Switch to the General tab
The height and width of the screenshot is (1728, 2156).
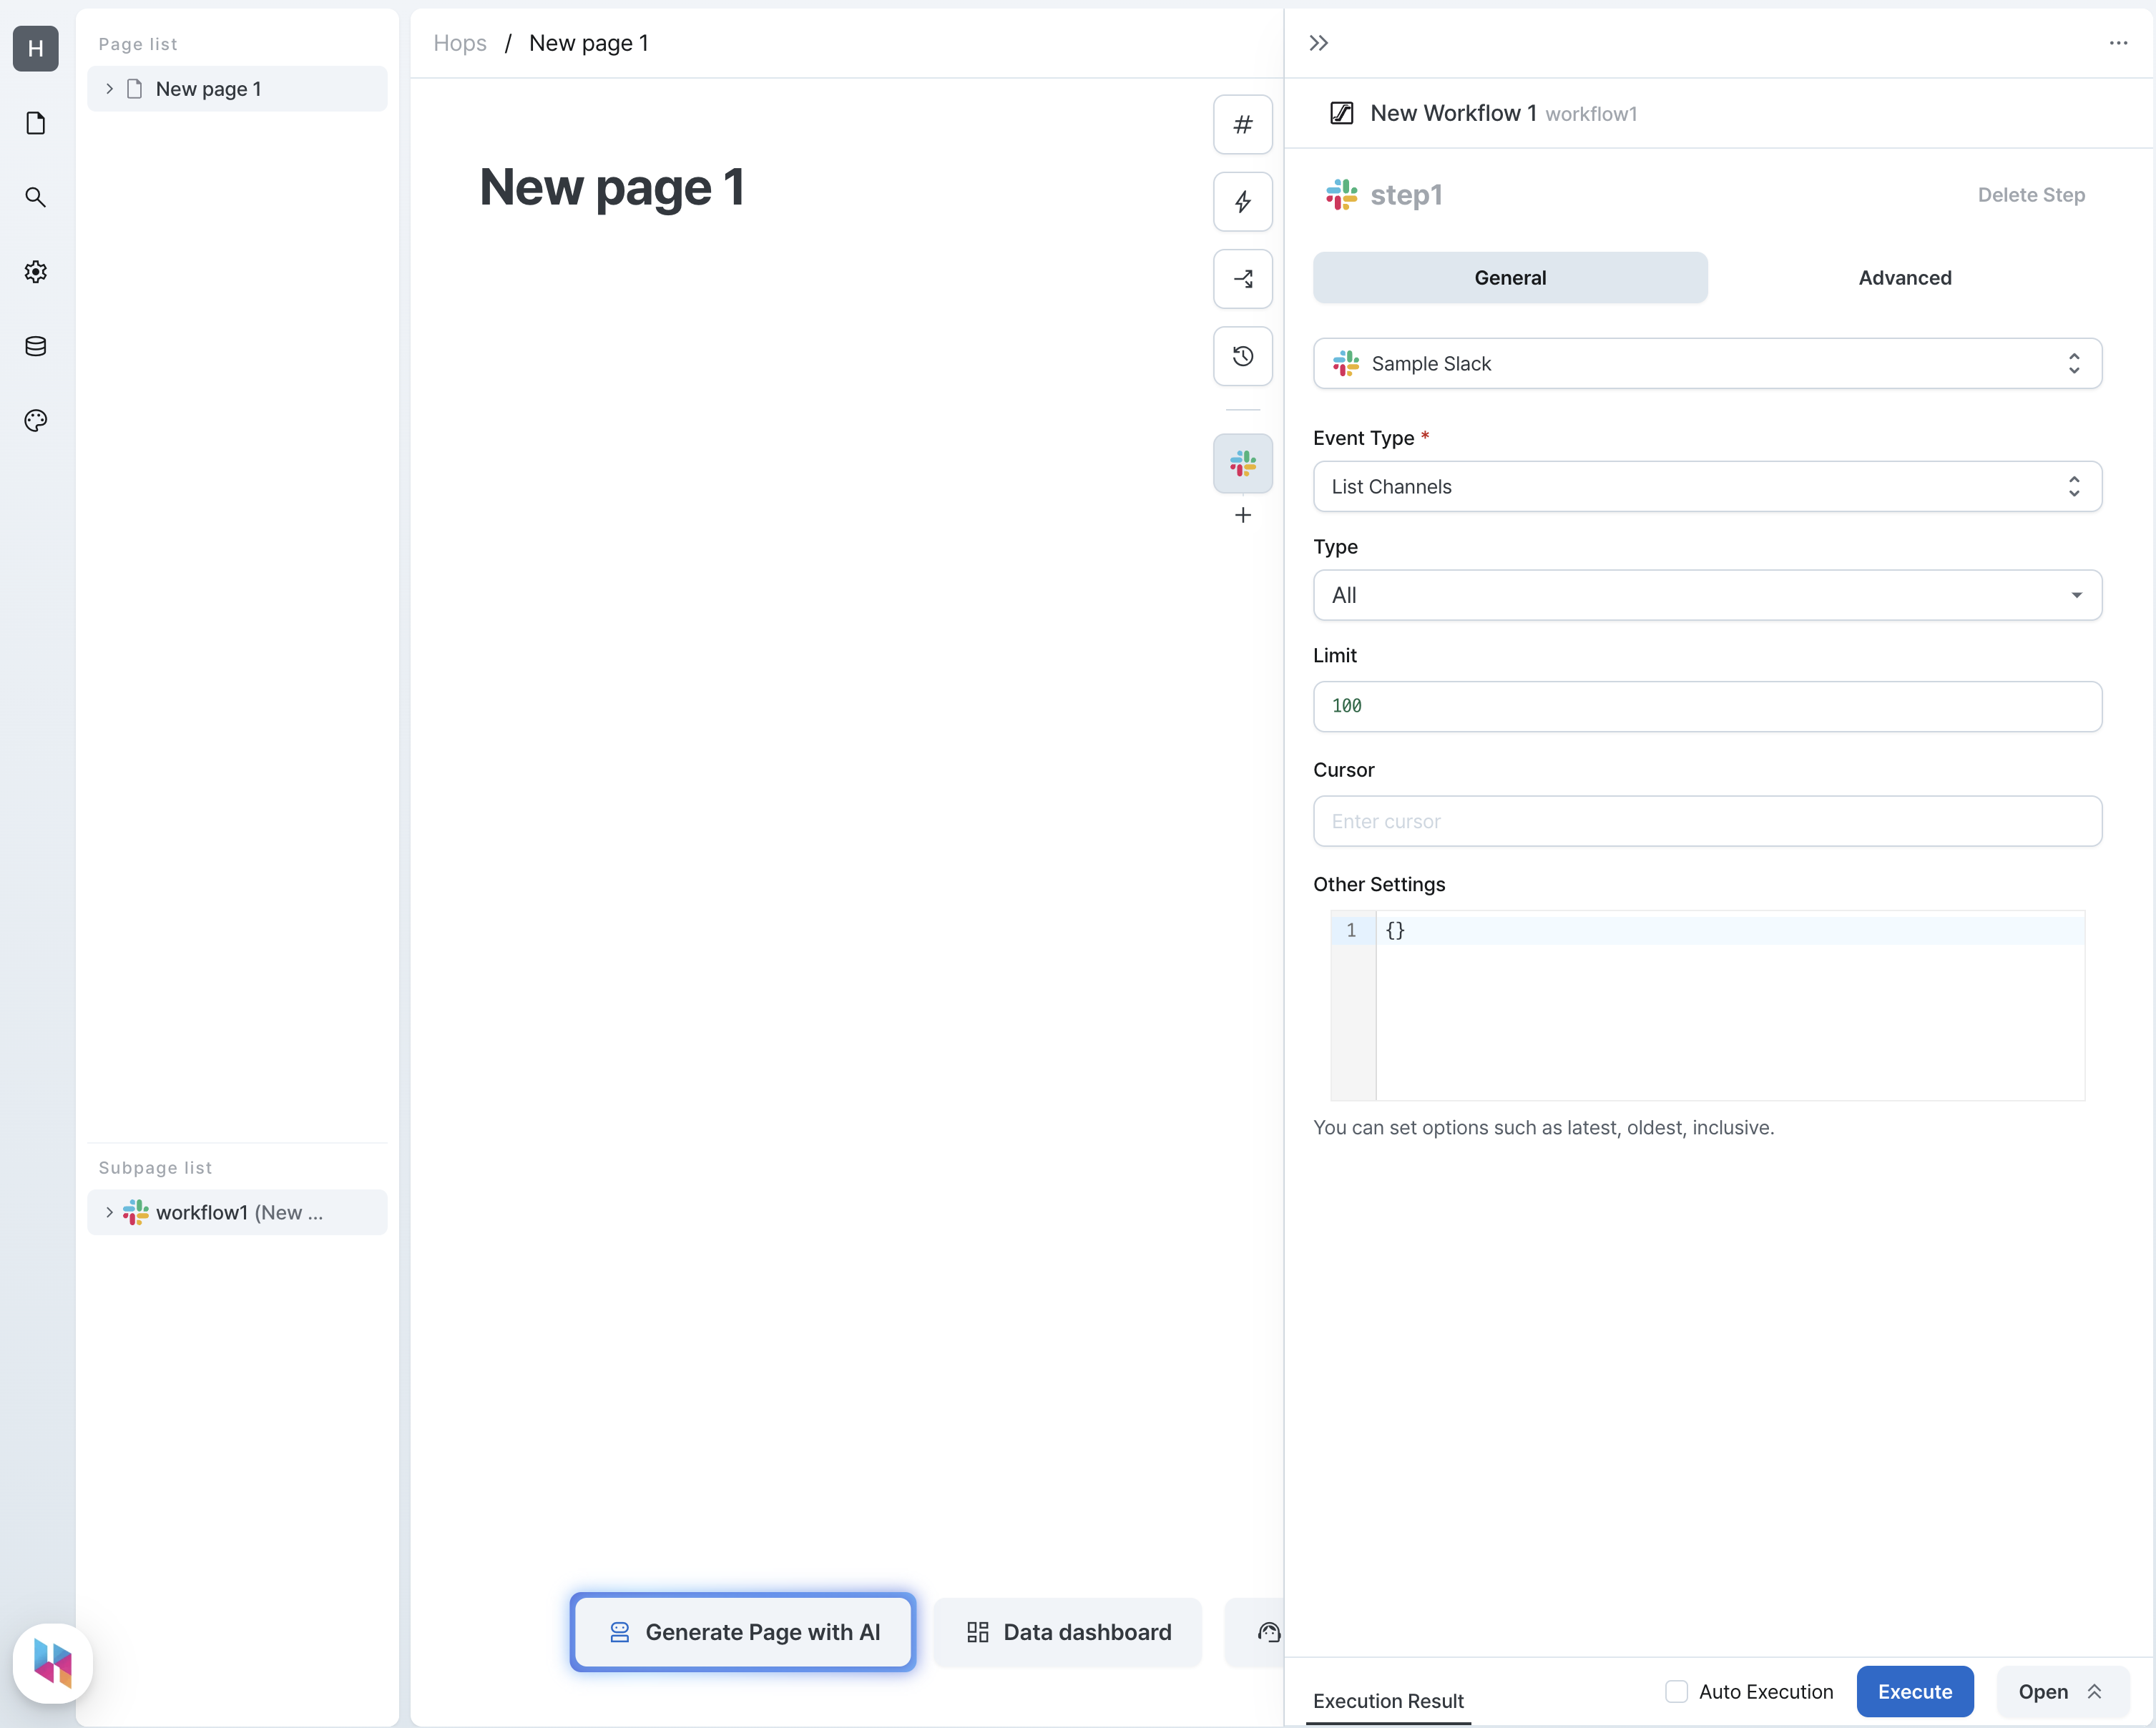pos(1509,277)
